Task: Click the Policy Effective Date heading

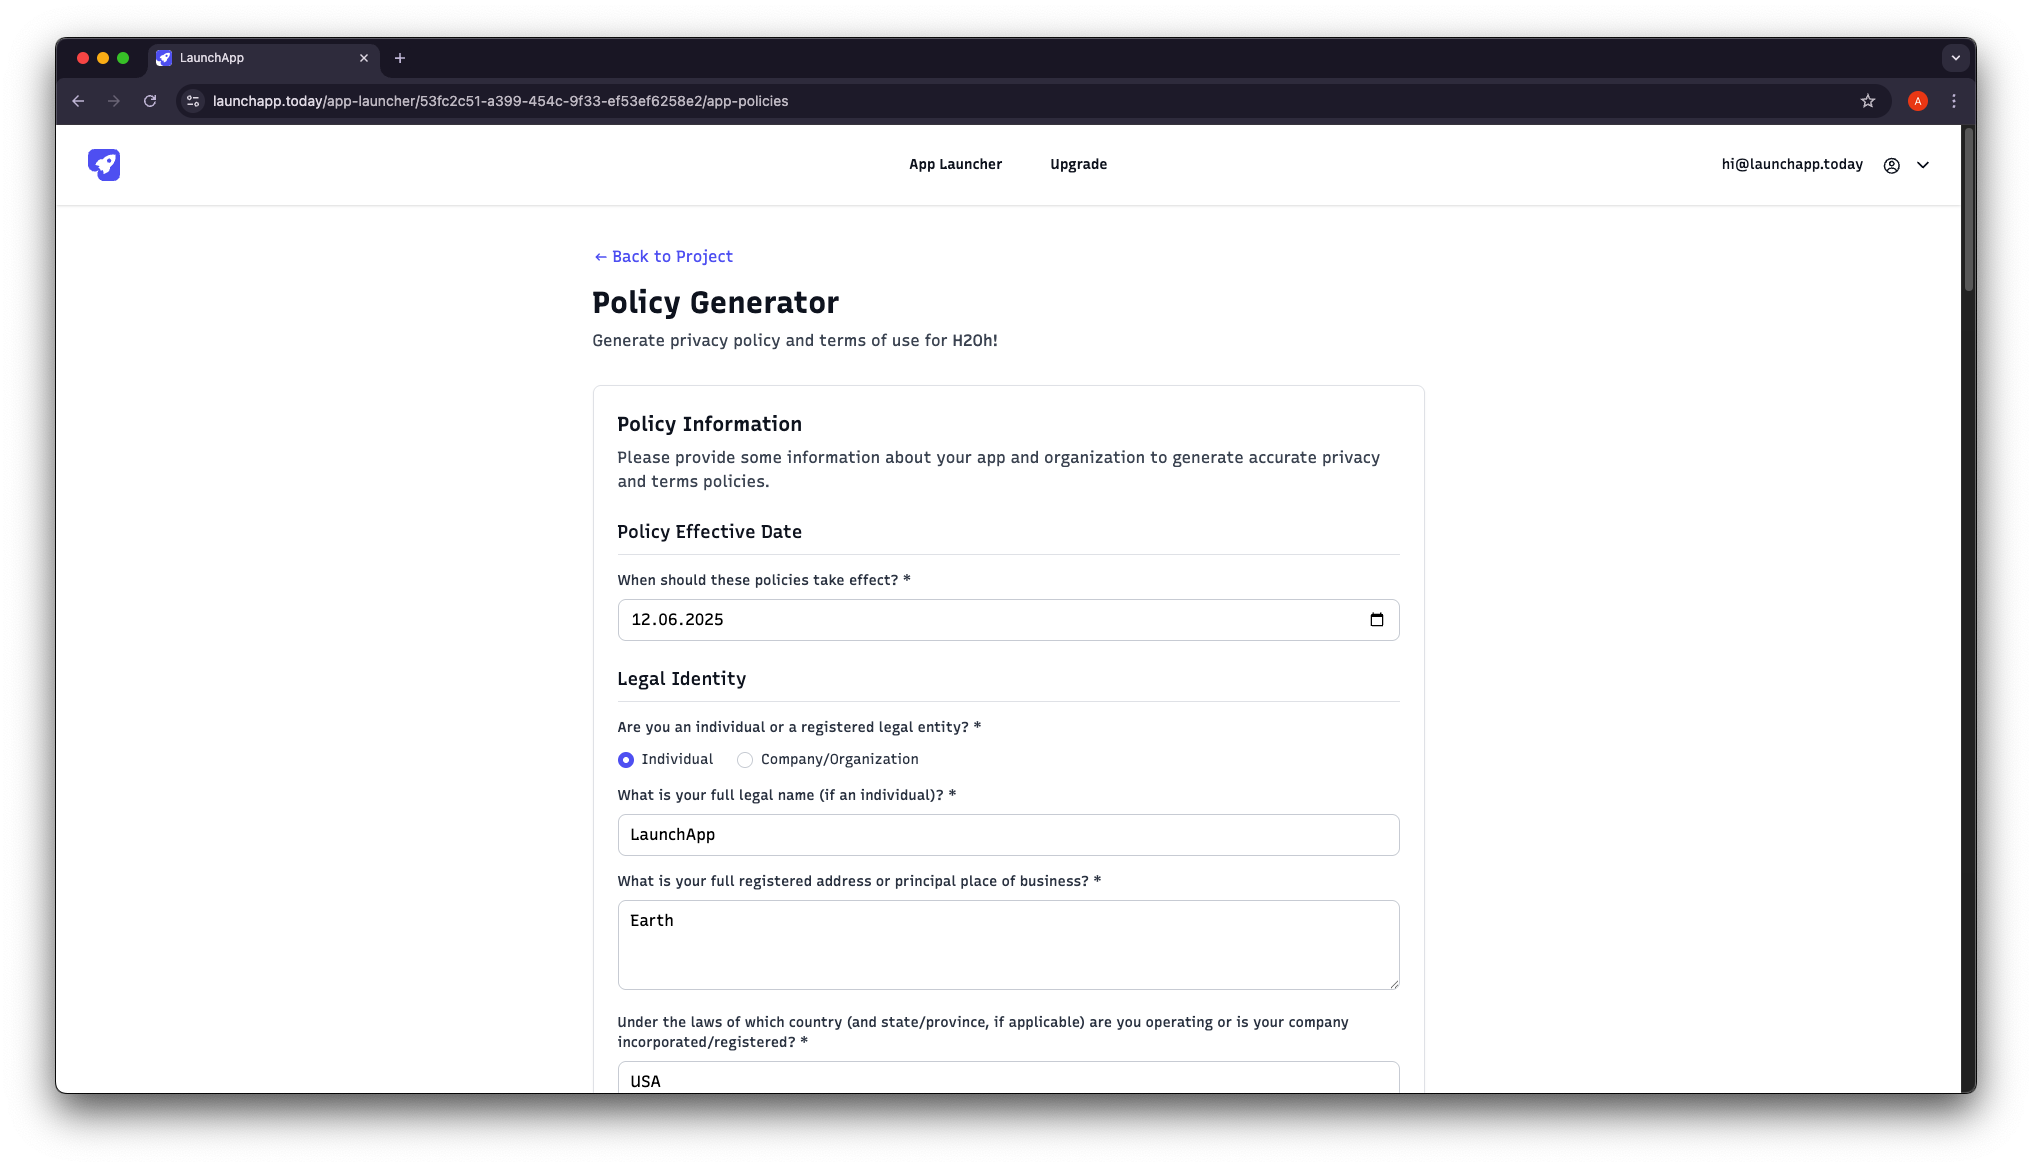Action: pos(709,532)
